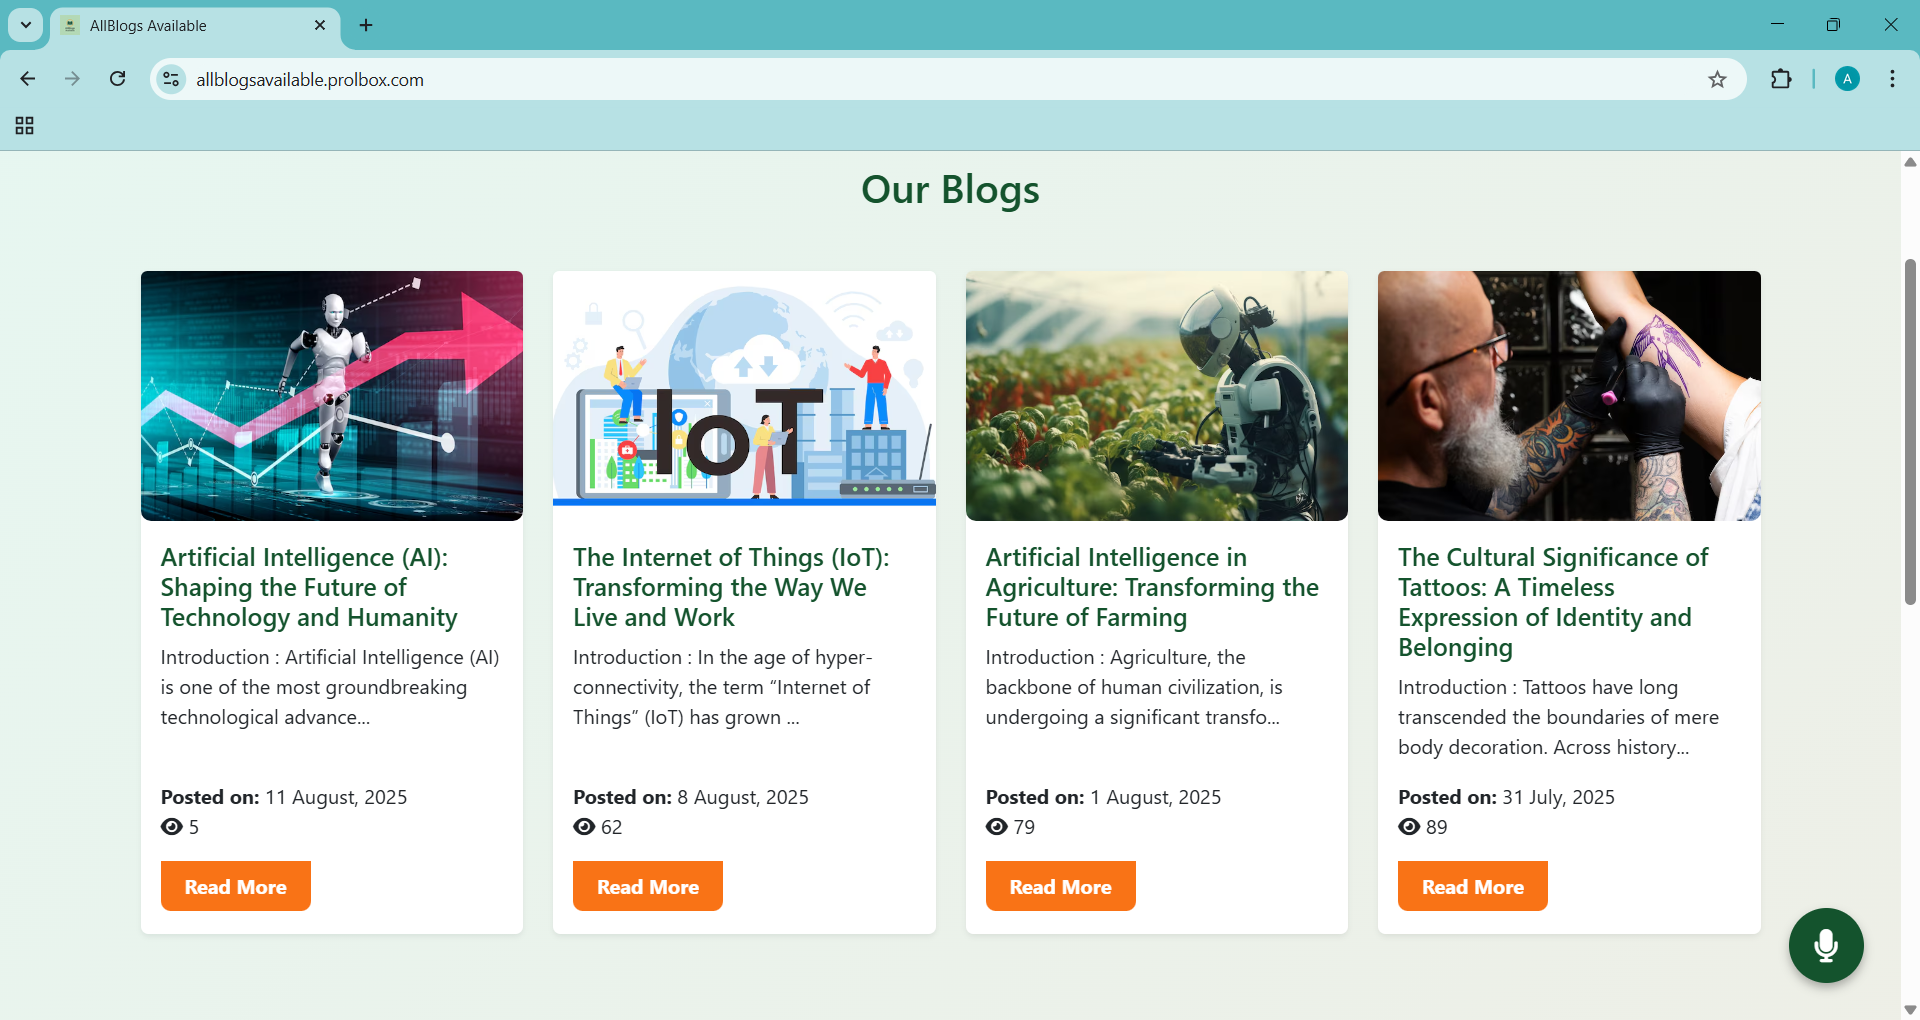Click views eye icon on Tattoos post
This screenshot has width=1920, height=1020.
(1409, 827)
